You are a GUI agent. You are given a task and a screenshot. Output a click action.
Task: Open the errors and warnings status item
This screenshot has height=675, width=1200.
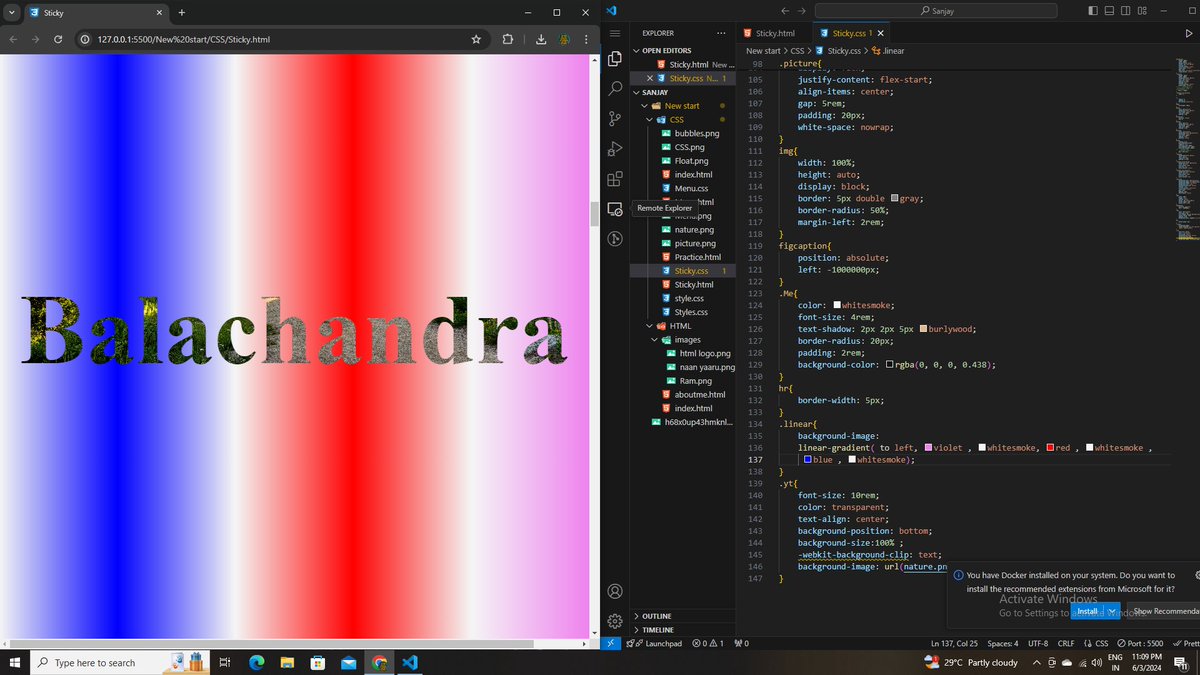[708, 643]
